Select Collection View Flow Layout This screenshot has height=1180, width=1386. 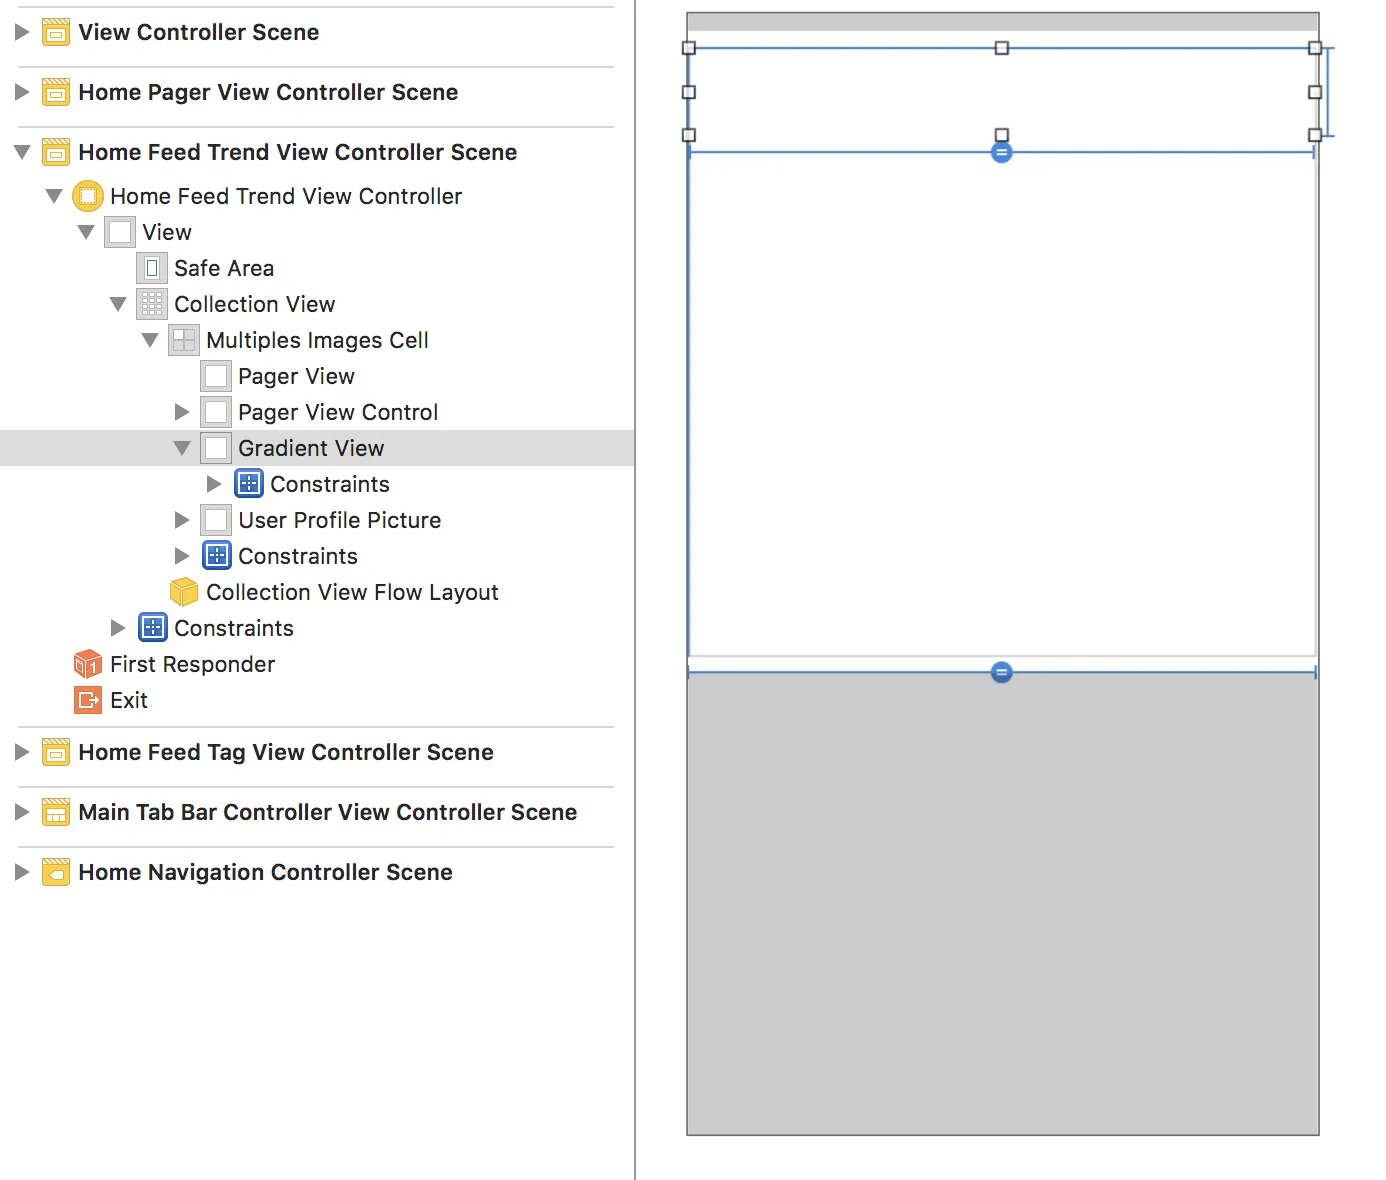[317, 592]
